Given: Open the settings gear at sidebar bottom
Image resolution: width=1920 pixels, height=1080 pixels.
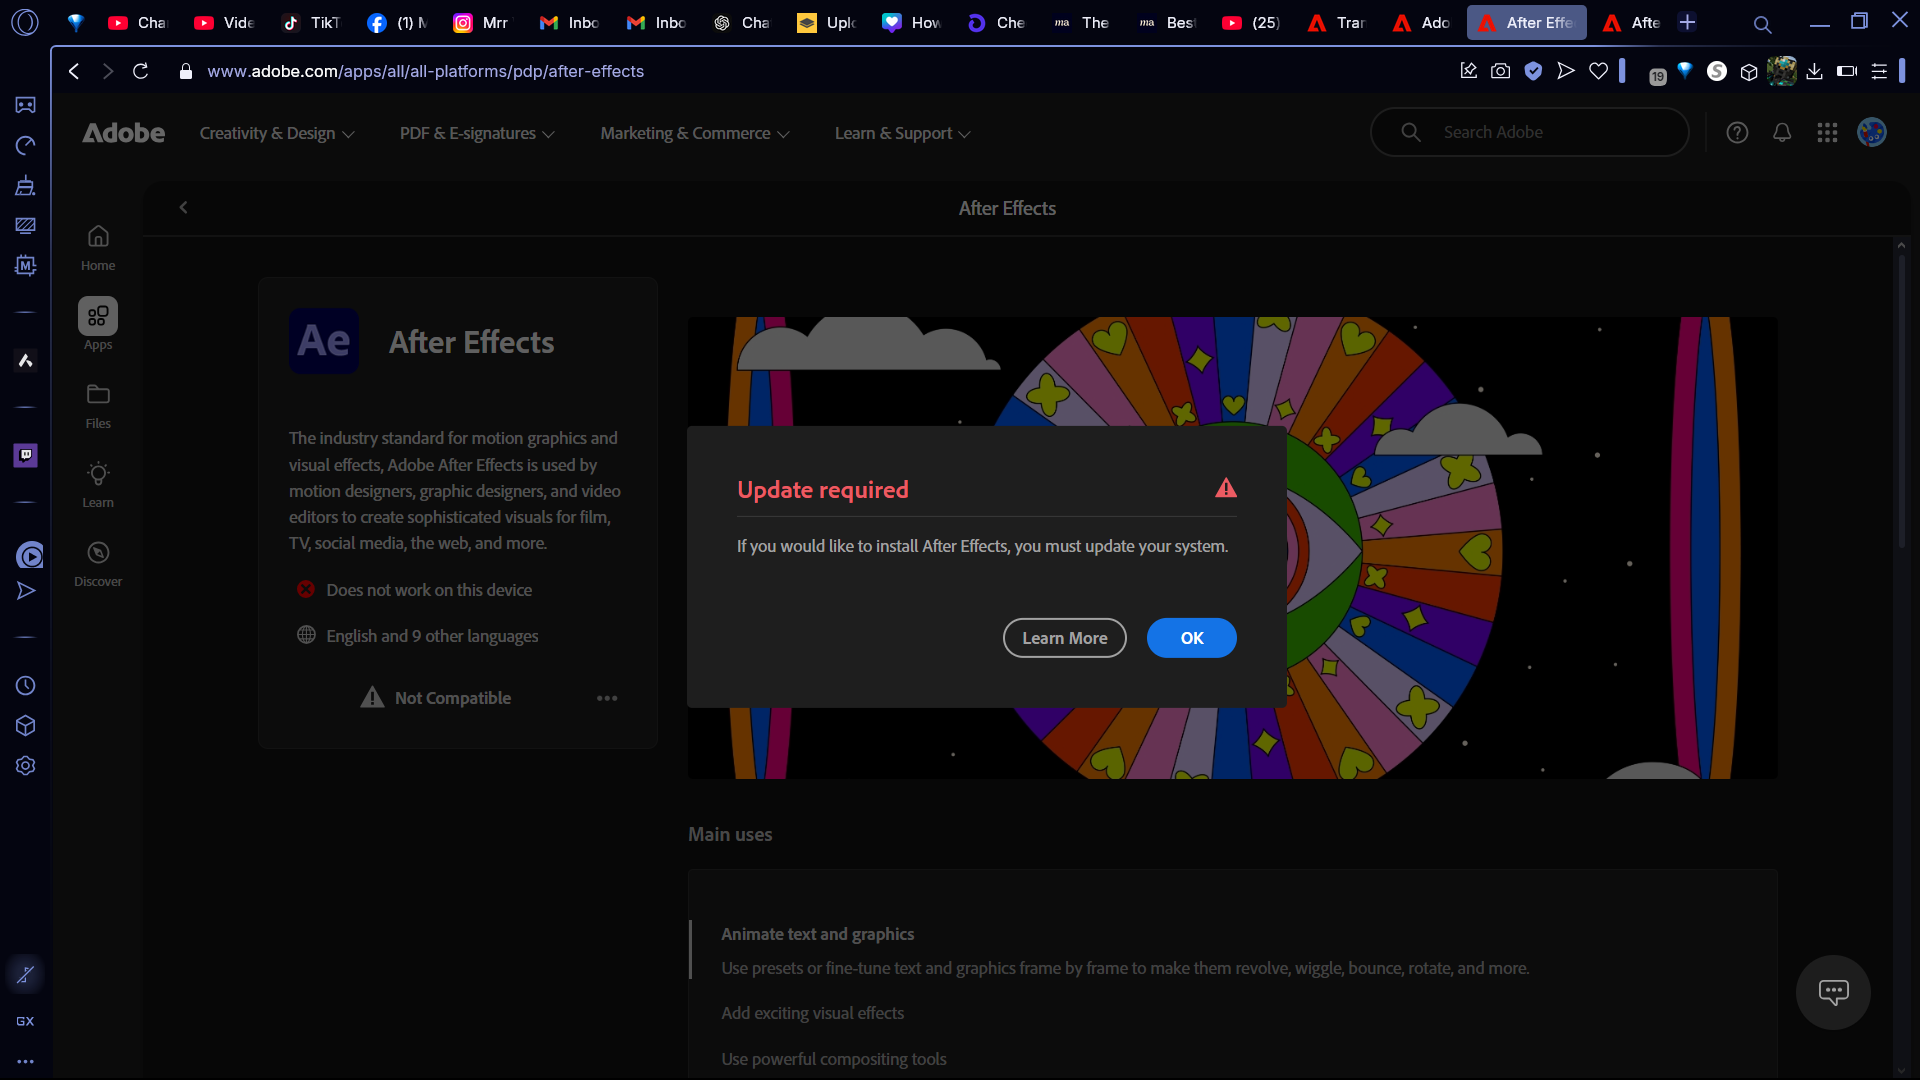Looking at the screenshot, I should (25, 765).
